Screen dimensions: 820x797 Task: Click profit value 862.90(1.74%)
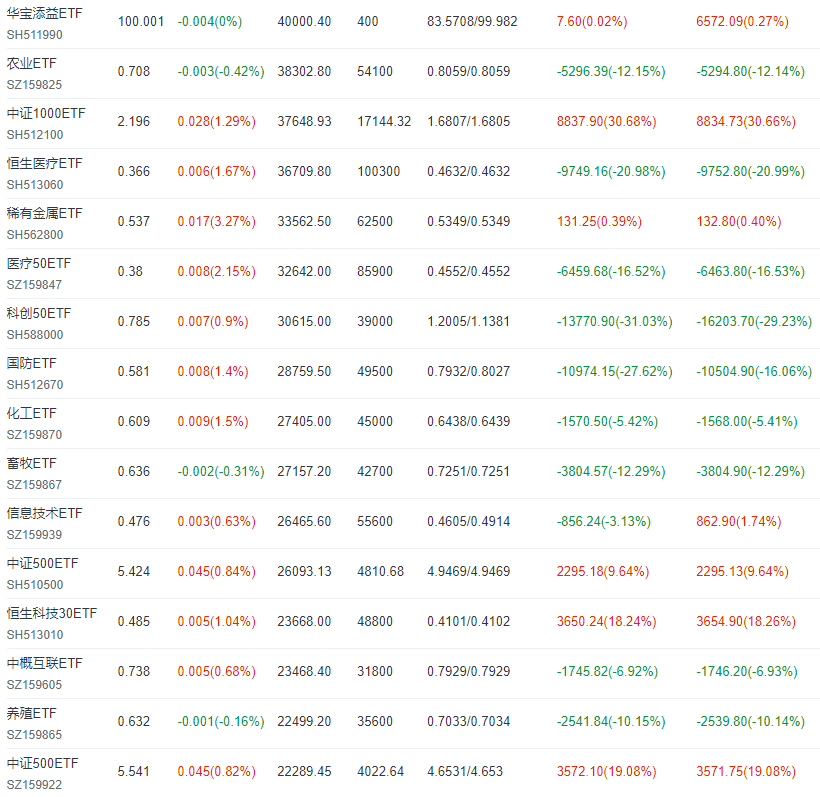738,521
